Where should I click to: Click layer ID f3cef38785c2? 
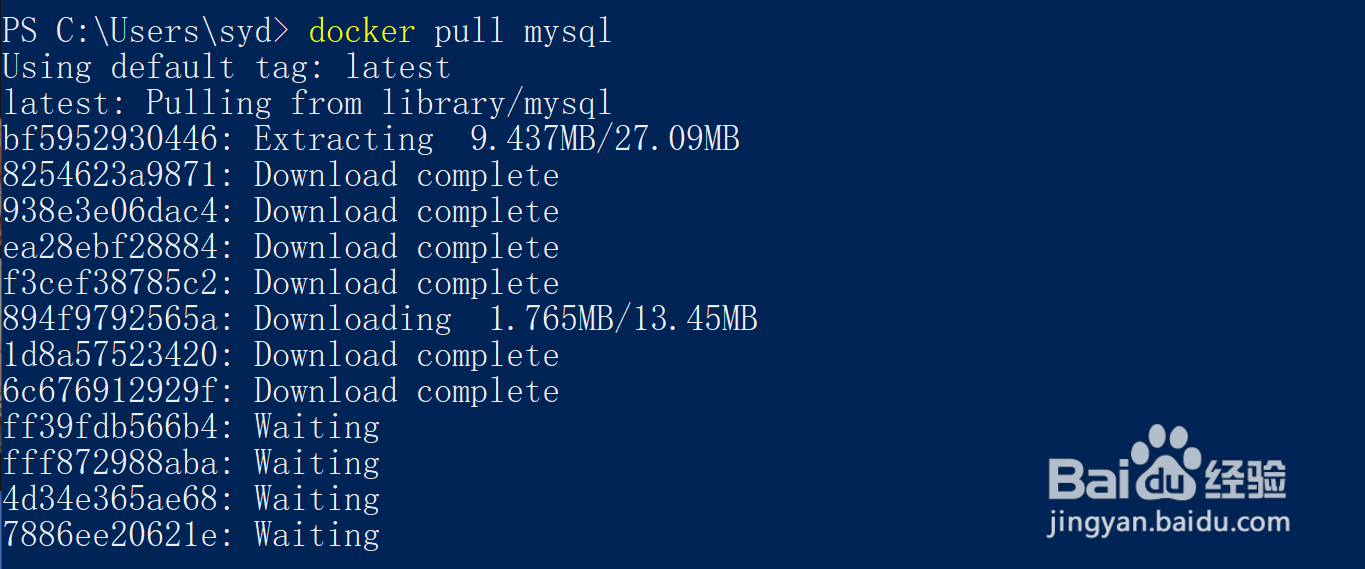tap(110, 283)
